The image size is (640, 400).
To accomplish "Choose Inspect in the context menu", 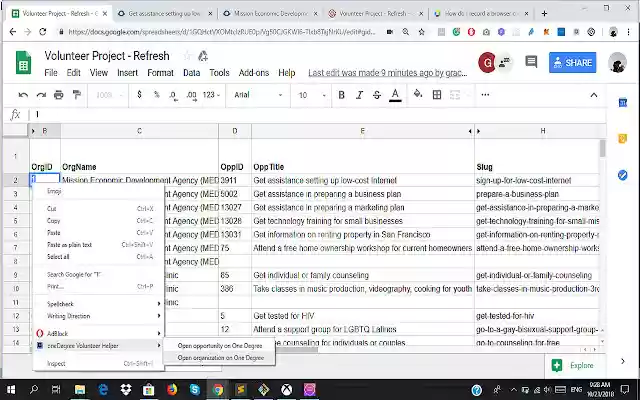I will pos(99,364).
